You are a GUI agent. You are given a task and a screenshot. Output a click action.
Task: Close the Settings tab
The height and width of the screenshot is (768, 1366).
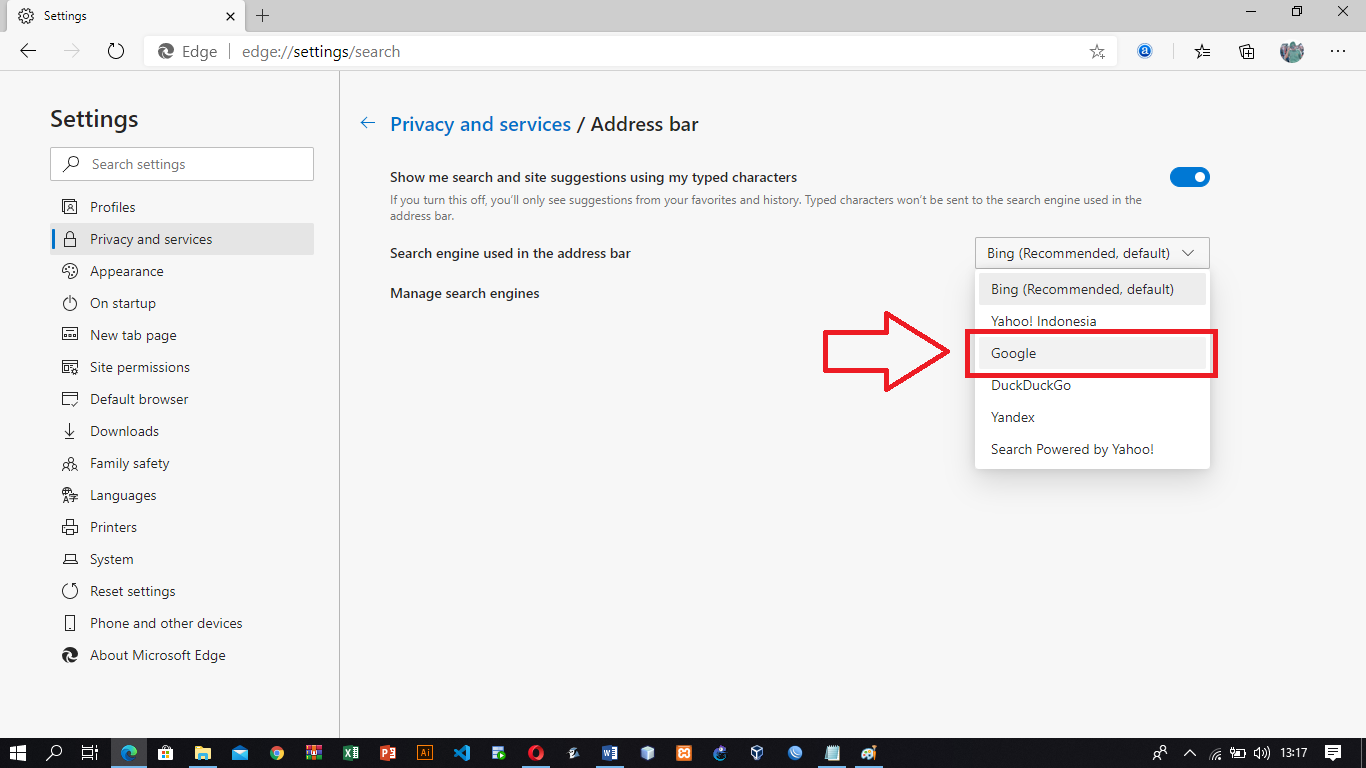point(230,16)
